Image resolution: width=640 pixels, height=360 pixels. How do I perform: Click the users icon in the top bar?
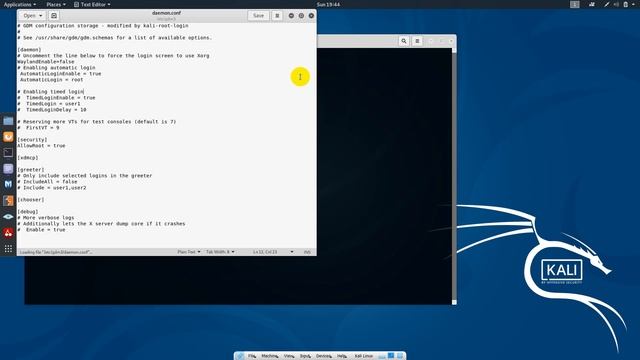point(592,4)
